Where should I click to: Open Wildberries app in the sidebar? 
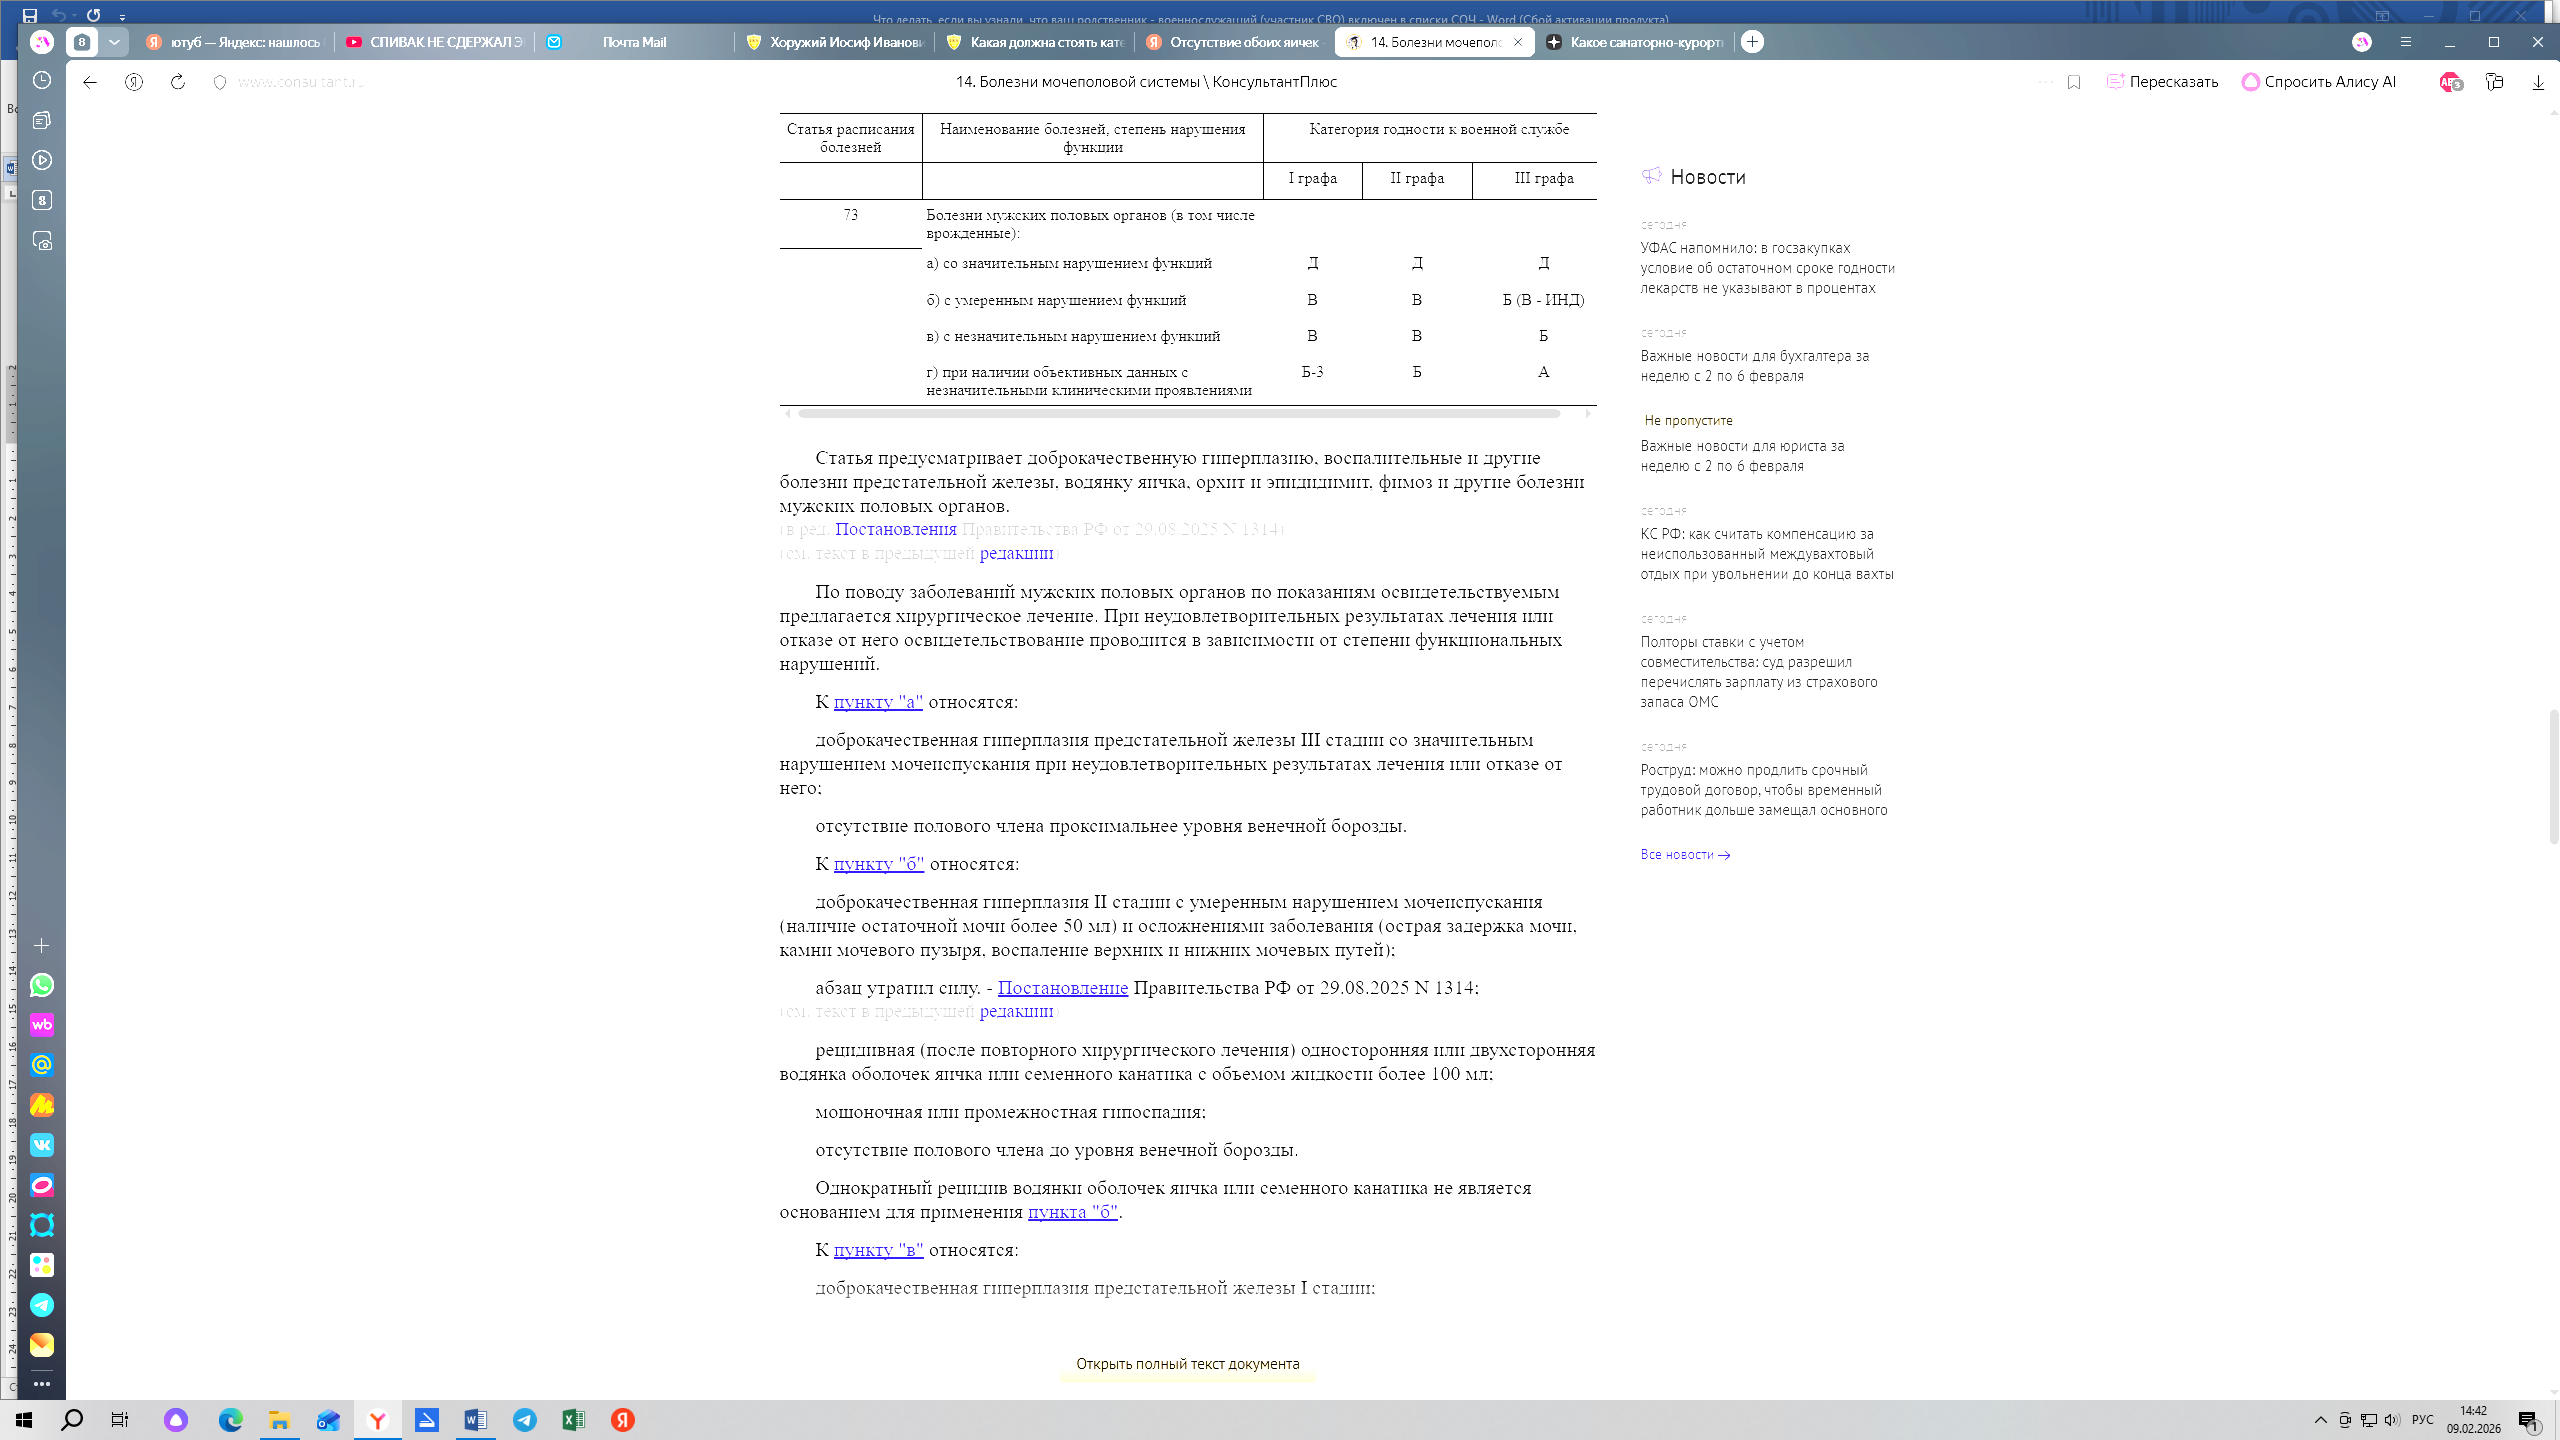pos(42,1025)
